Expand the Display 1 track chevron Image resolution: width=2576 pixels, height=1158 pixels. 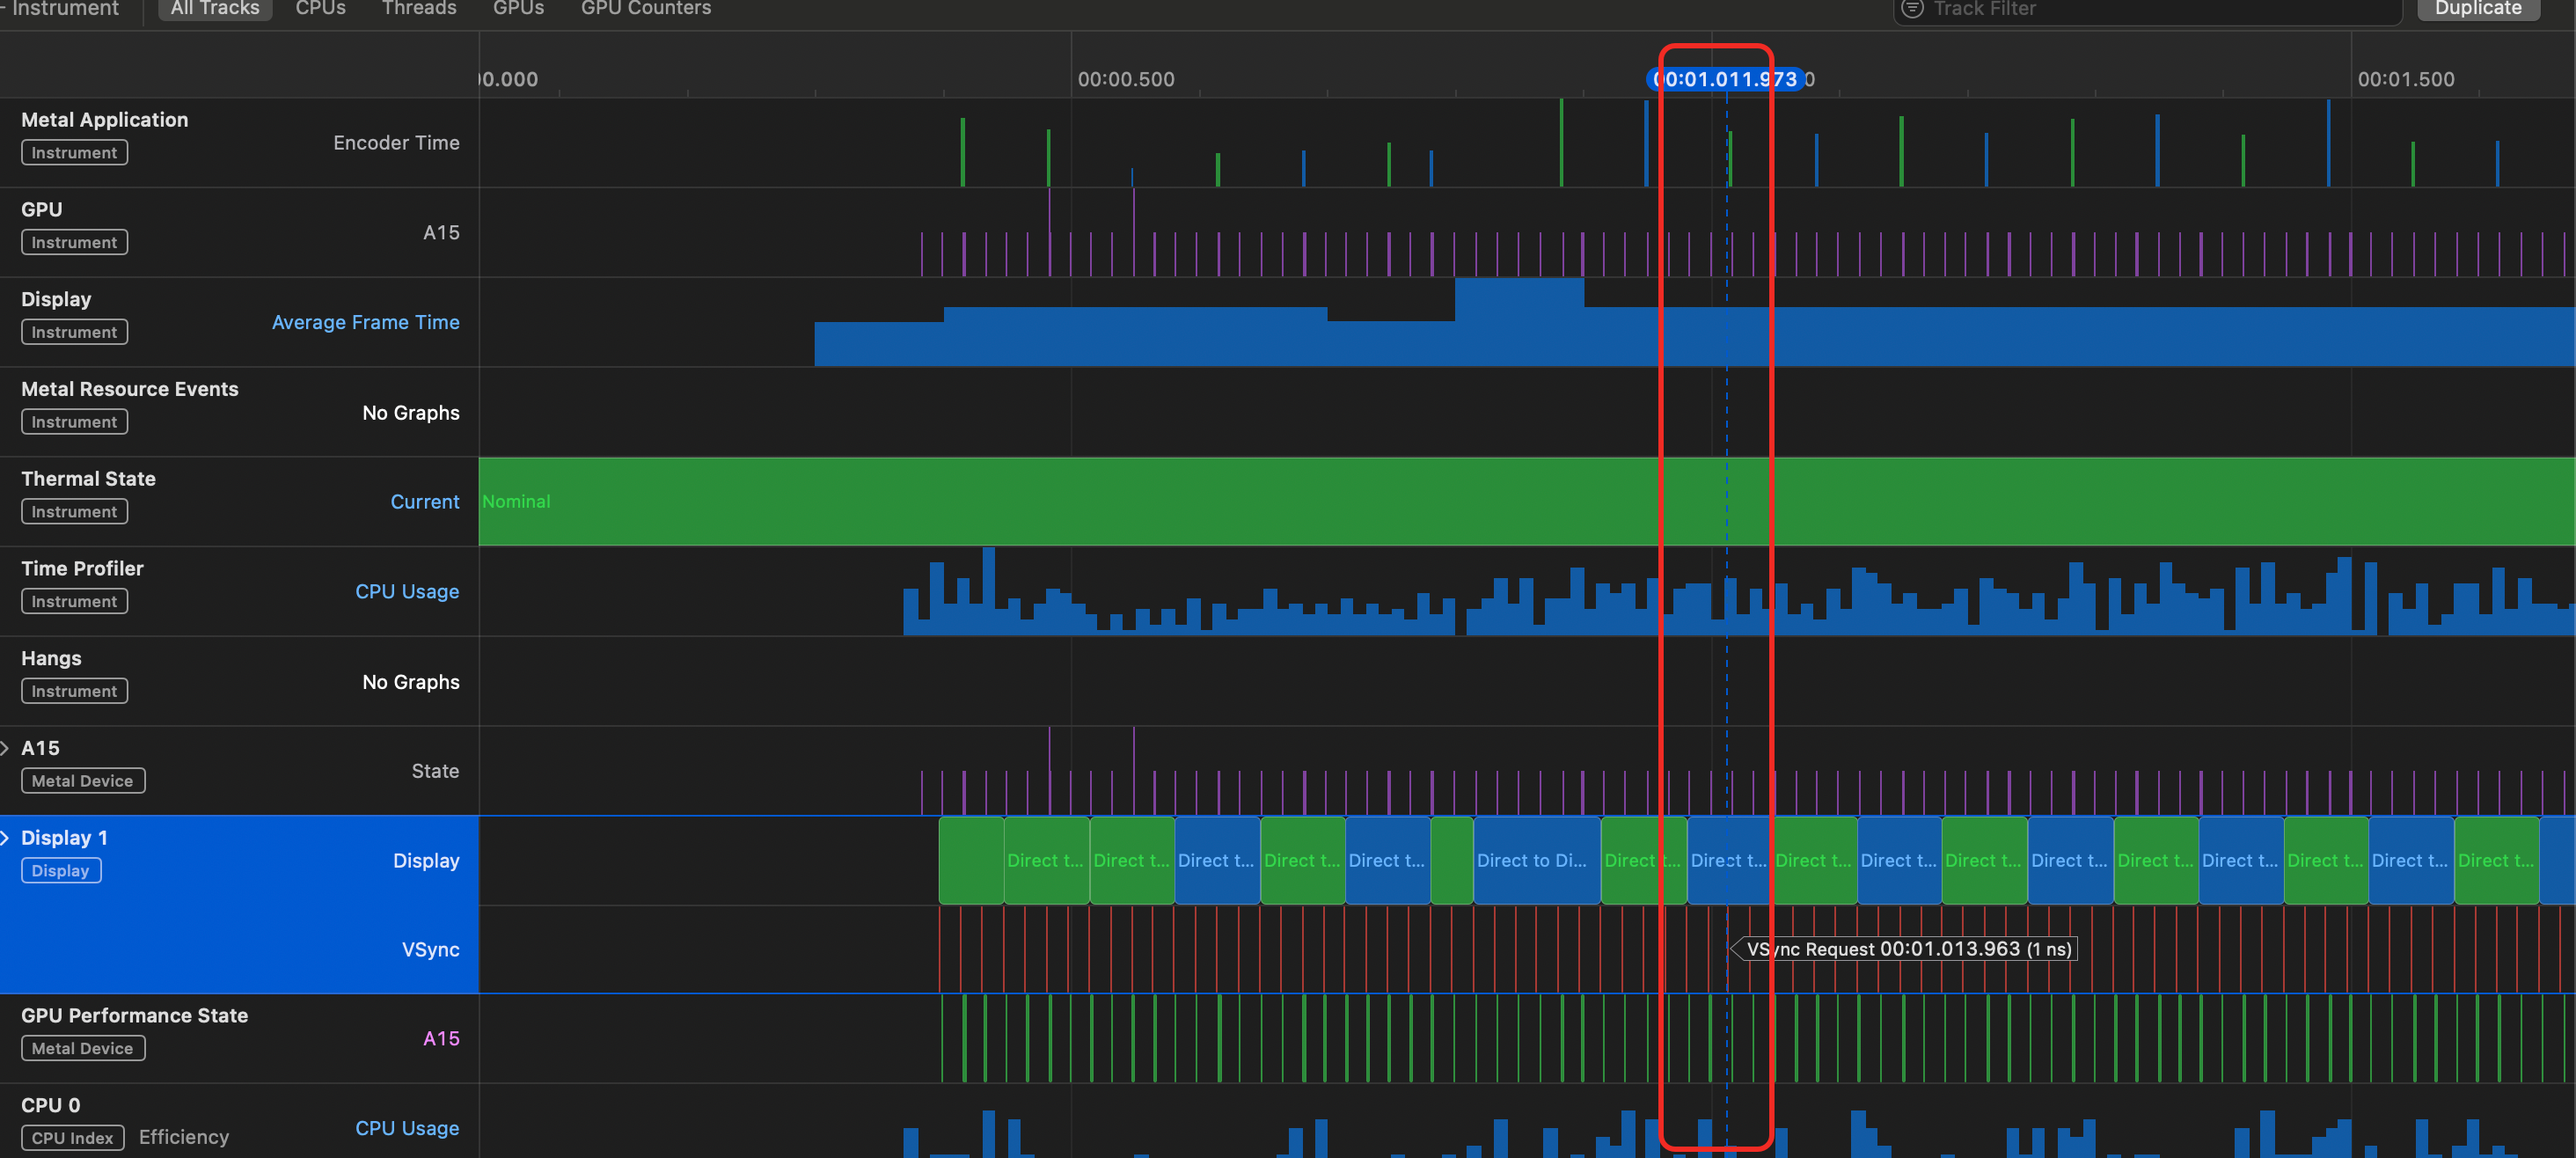click(6, 838)
